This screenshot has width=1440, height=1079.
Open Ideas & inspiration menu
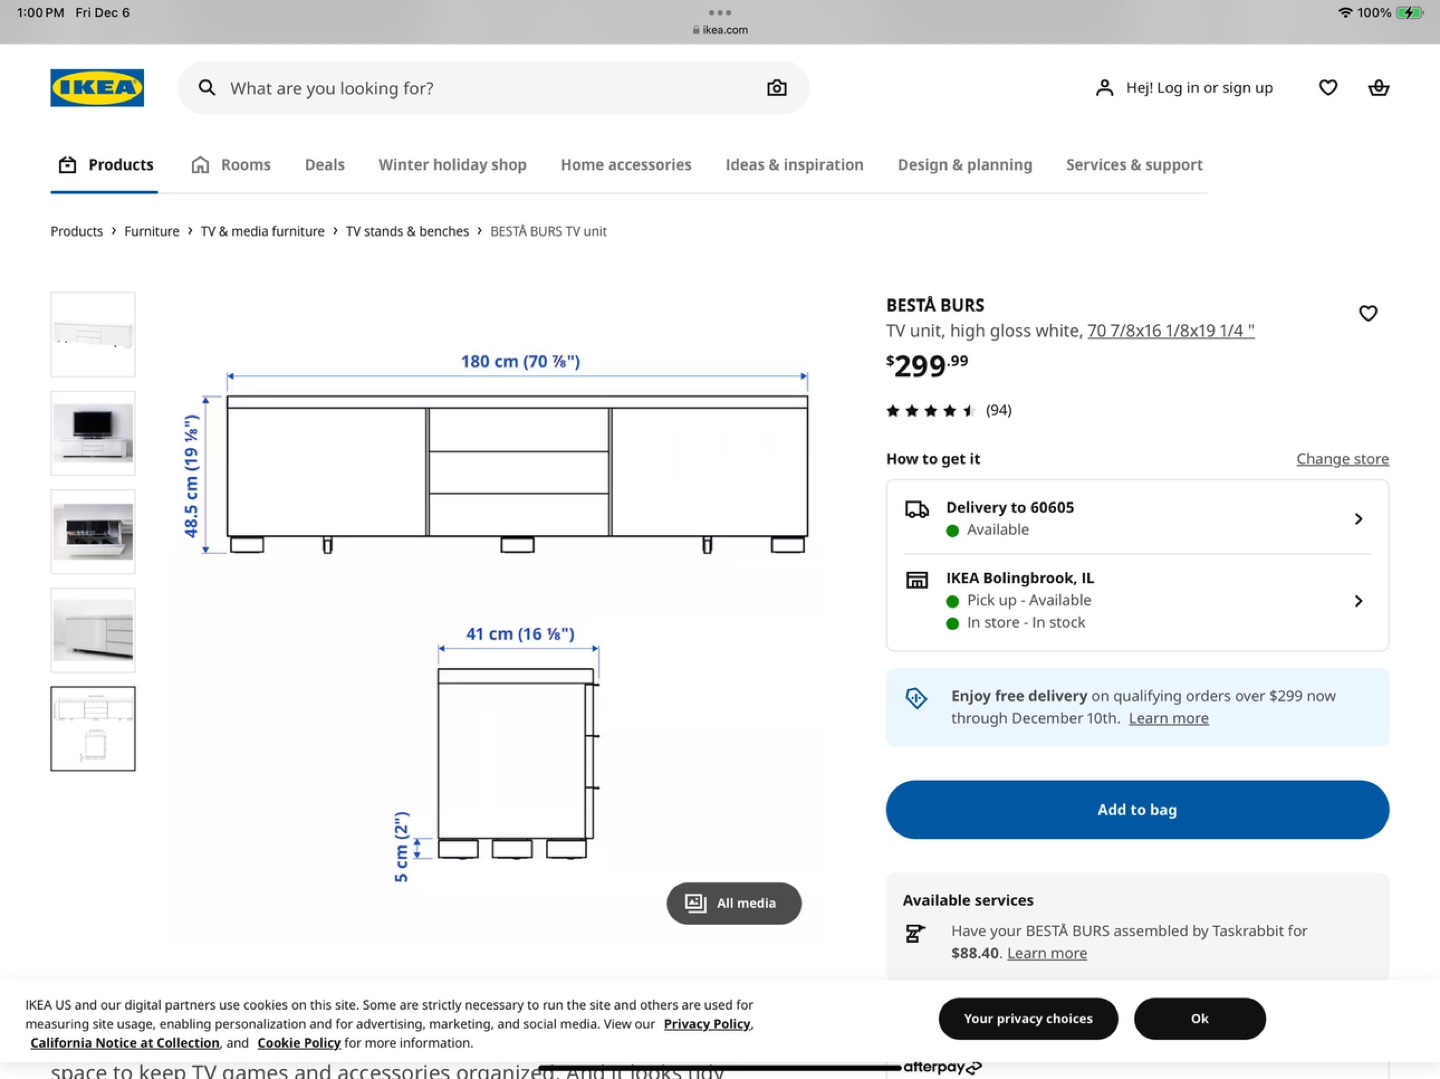point(794,165)
